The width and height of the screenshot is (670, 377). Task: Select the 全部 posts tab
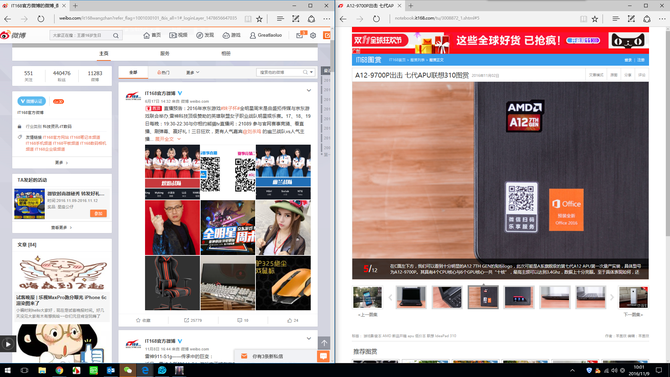coord(133,73)
